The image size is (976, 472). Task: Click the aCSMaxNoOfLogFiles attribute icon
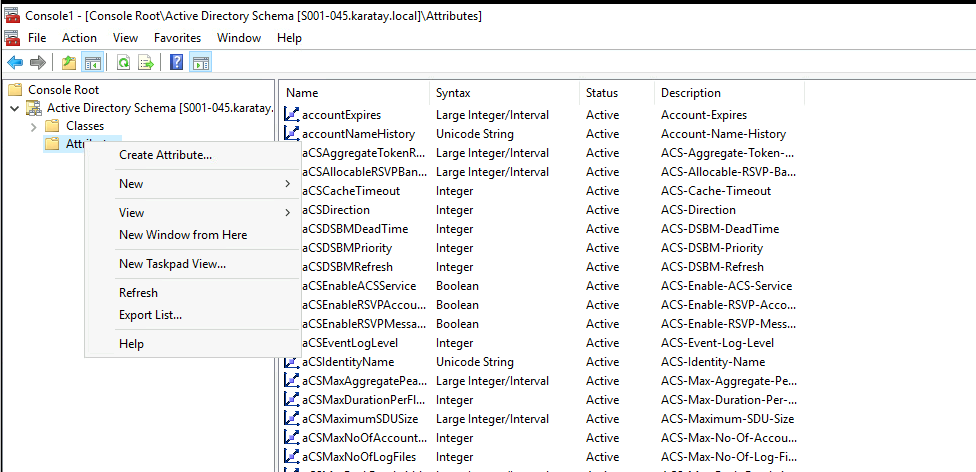pos(291,456)
